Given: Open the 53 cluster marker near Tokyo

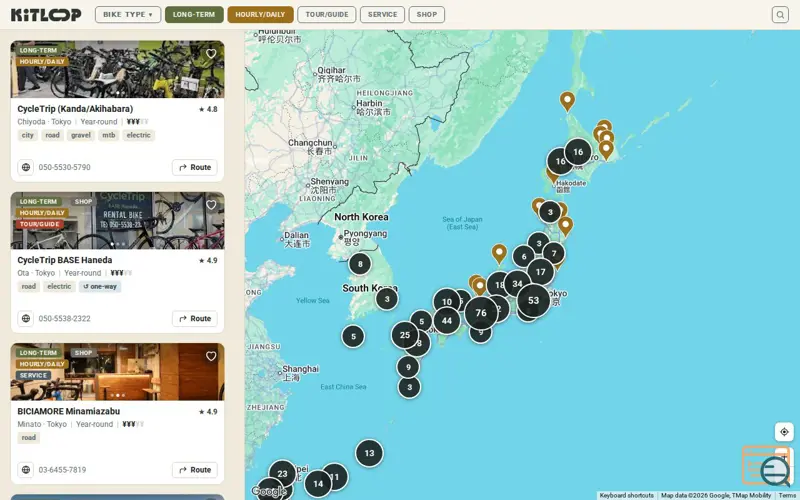Looking at the screenshot, I should pos(533,301).
